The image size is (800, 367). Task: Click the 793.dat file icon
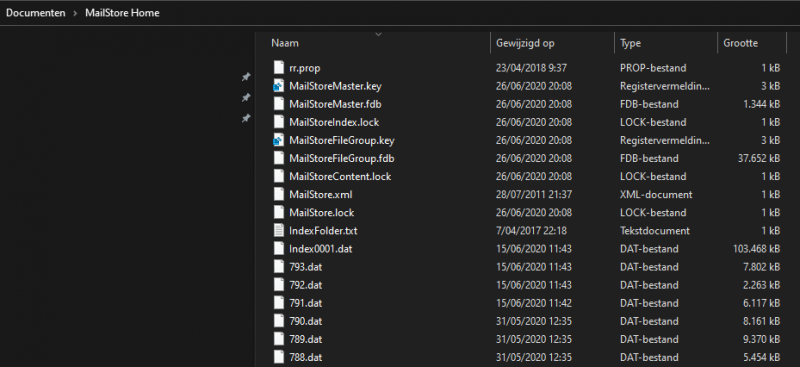pos(278,267)
